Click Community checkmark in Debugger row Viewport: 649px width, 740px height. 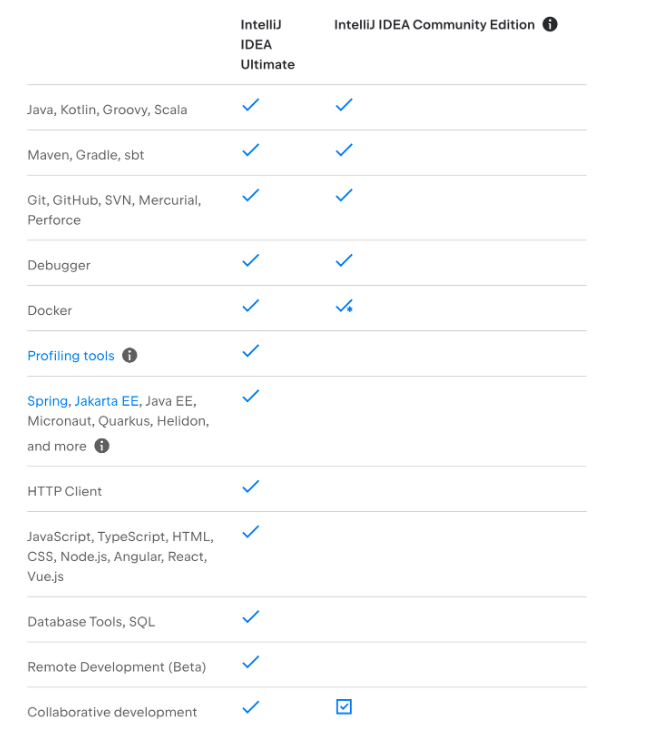click(x=344, y=260)
